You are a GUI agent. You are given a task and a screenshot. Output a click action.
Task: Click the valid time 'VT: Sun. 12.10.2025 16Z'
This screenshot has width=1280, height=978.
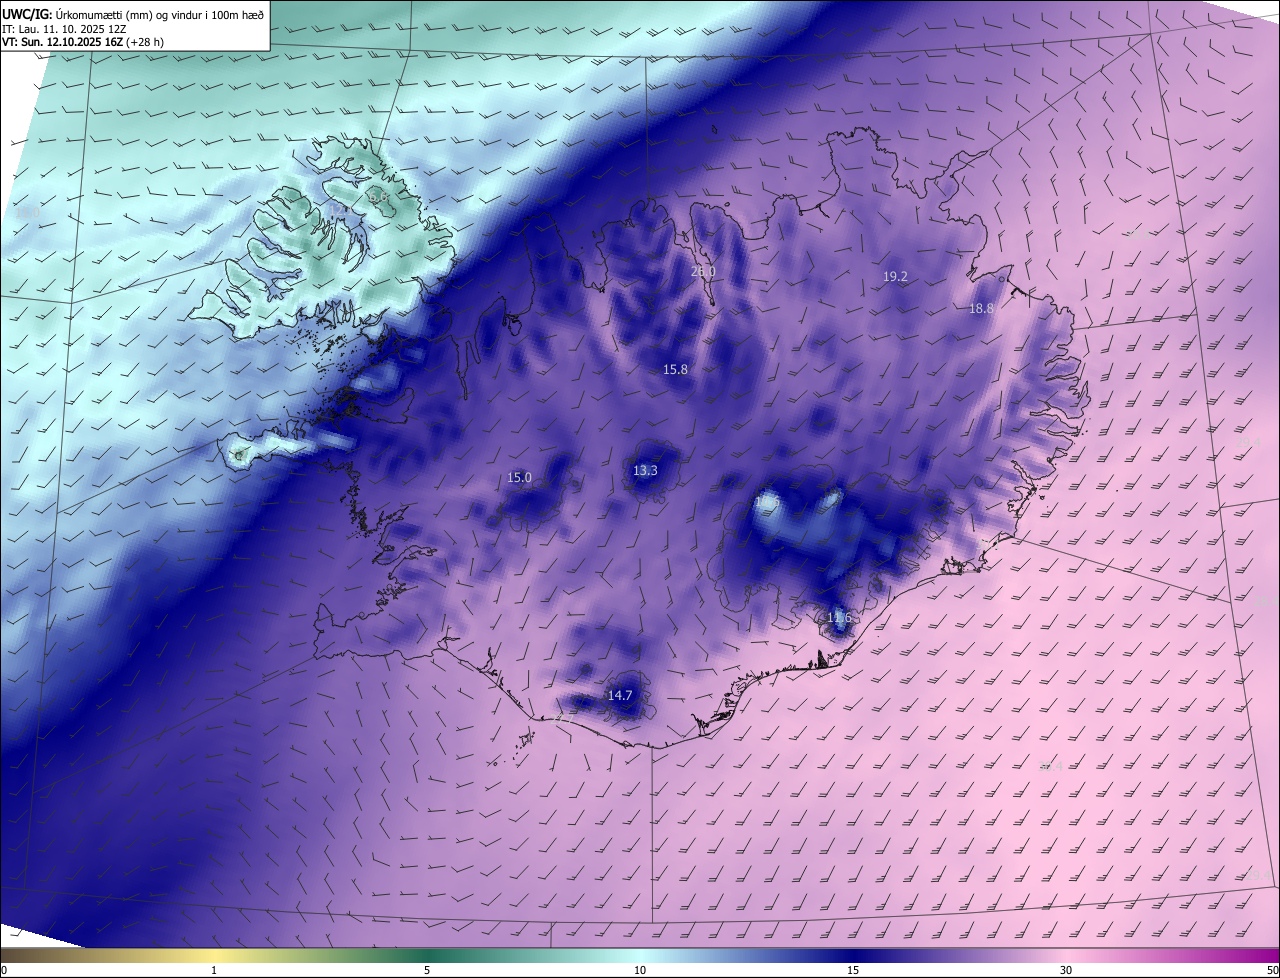[64, 43]
